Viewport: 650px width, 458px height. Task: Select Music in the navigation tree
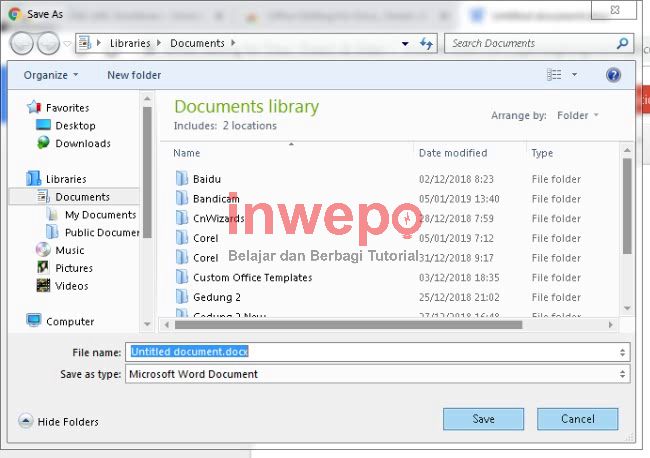click(70, 250)
